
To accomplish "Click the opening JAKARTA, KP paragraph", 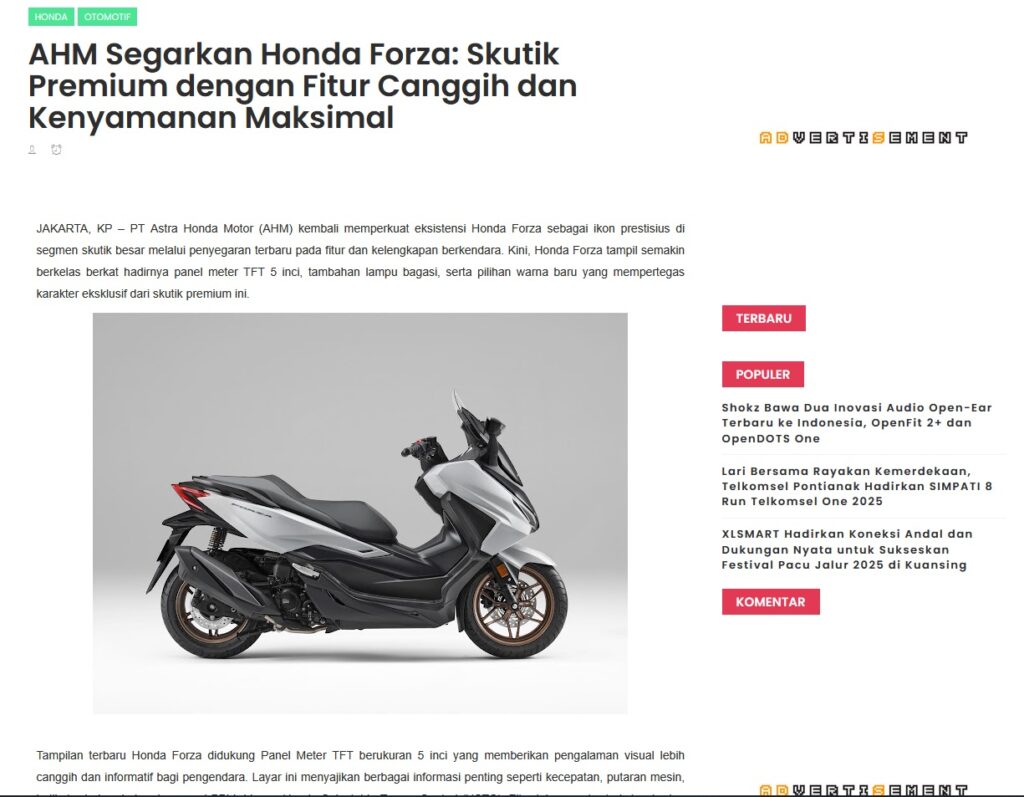I will pyautogui.click(x=360, y=261).
